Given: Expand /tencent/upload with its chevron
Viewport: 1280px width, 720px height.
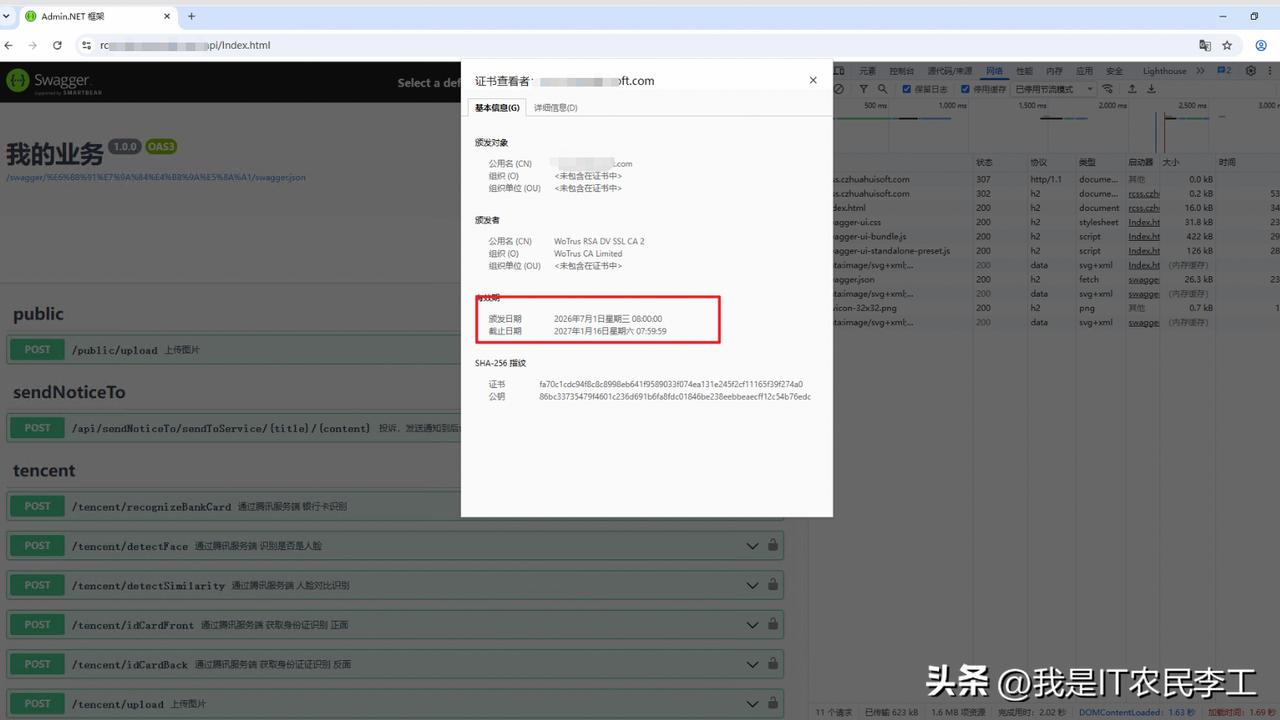Looking at the screenshot, I should pos(753,703).
